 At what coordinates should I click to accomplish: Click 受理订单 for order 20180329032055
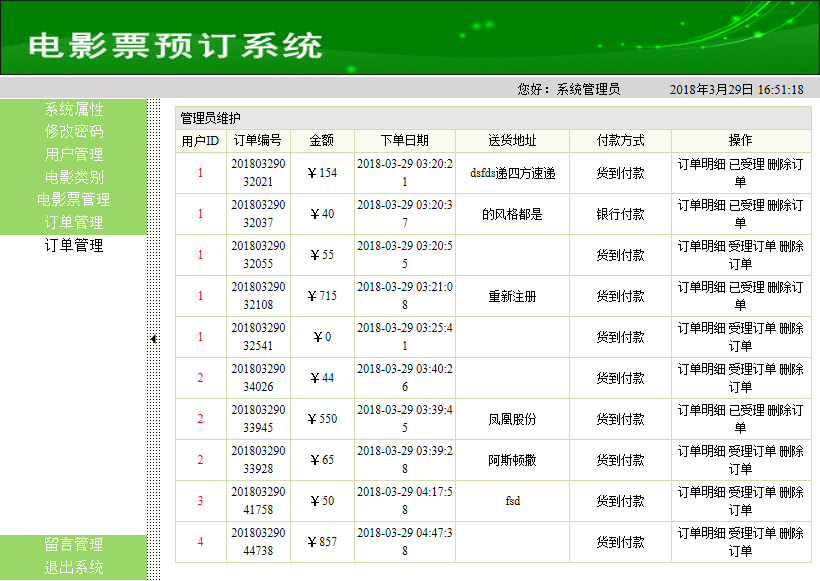tap(752, 246)
